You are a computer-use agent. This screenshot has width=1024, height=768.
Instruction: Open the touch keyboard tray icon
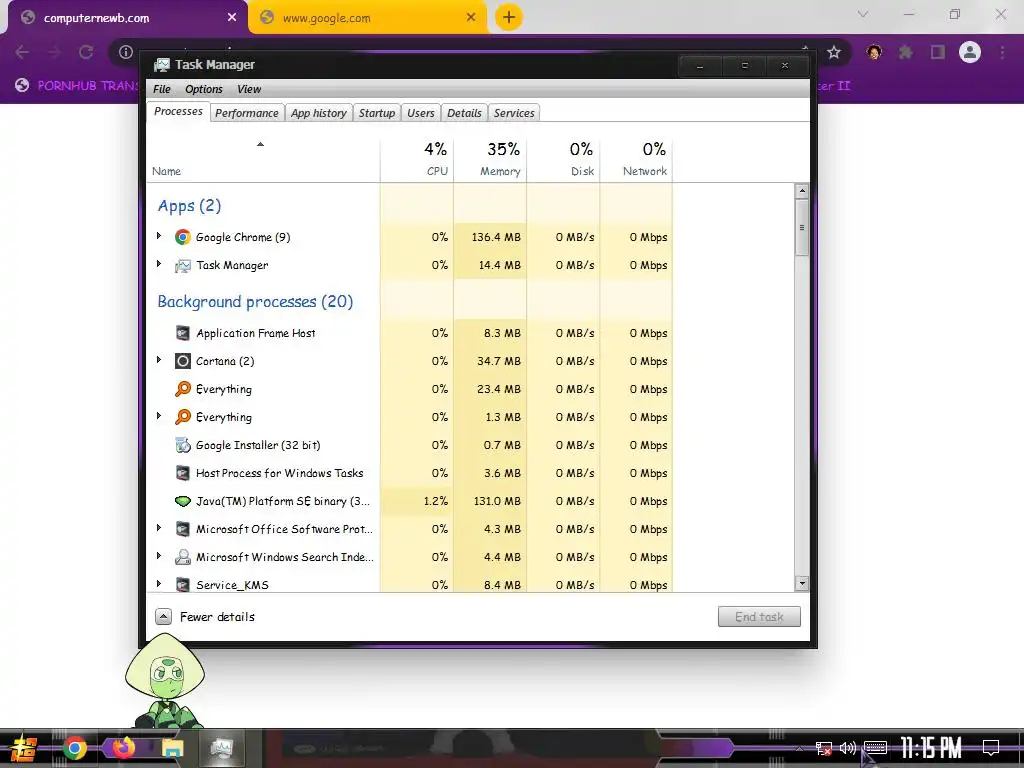[x=876, y=748]
